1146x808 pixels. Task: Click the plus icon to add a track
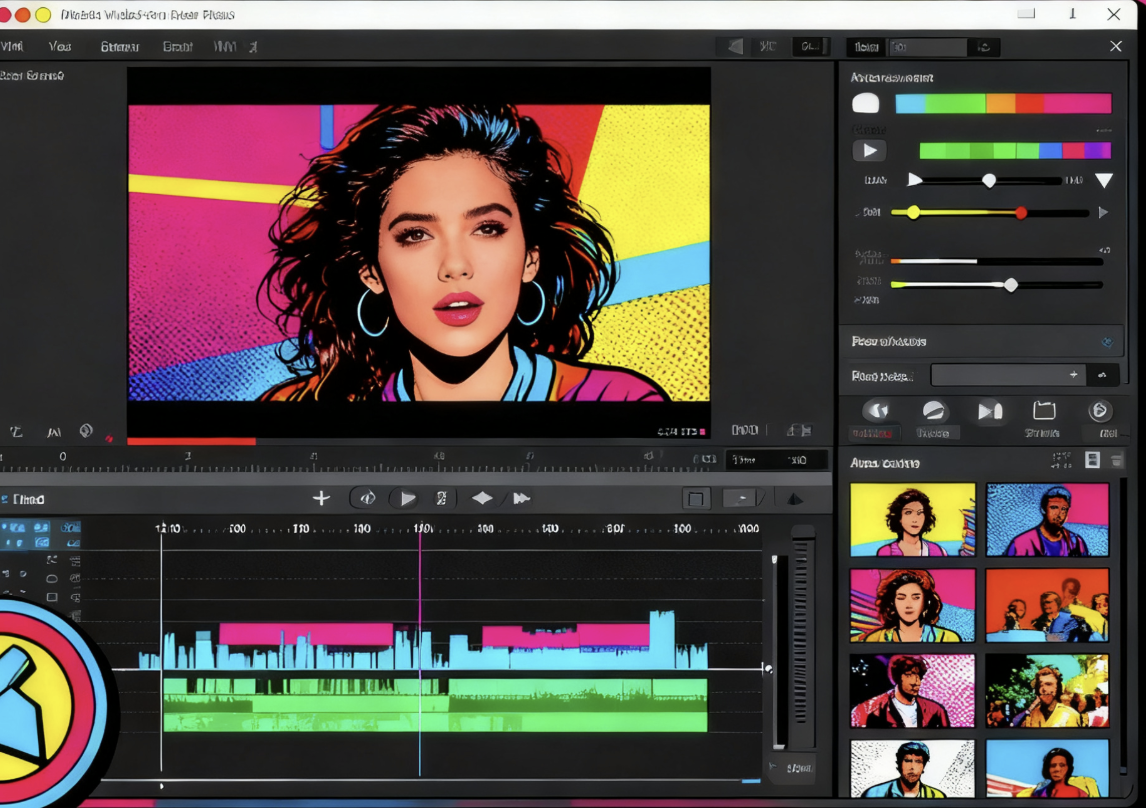(x=321, y=498)
